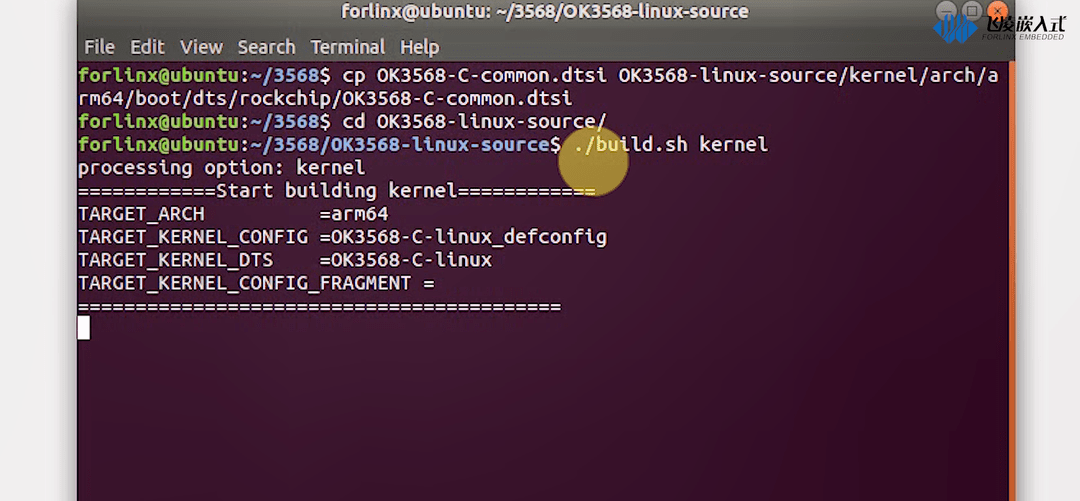The image size is (1080, 501).
Task: Click the TARGET_KERNEL_CONFIG_FRAGMENT line
Action: [x=256, y=283]
